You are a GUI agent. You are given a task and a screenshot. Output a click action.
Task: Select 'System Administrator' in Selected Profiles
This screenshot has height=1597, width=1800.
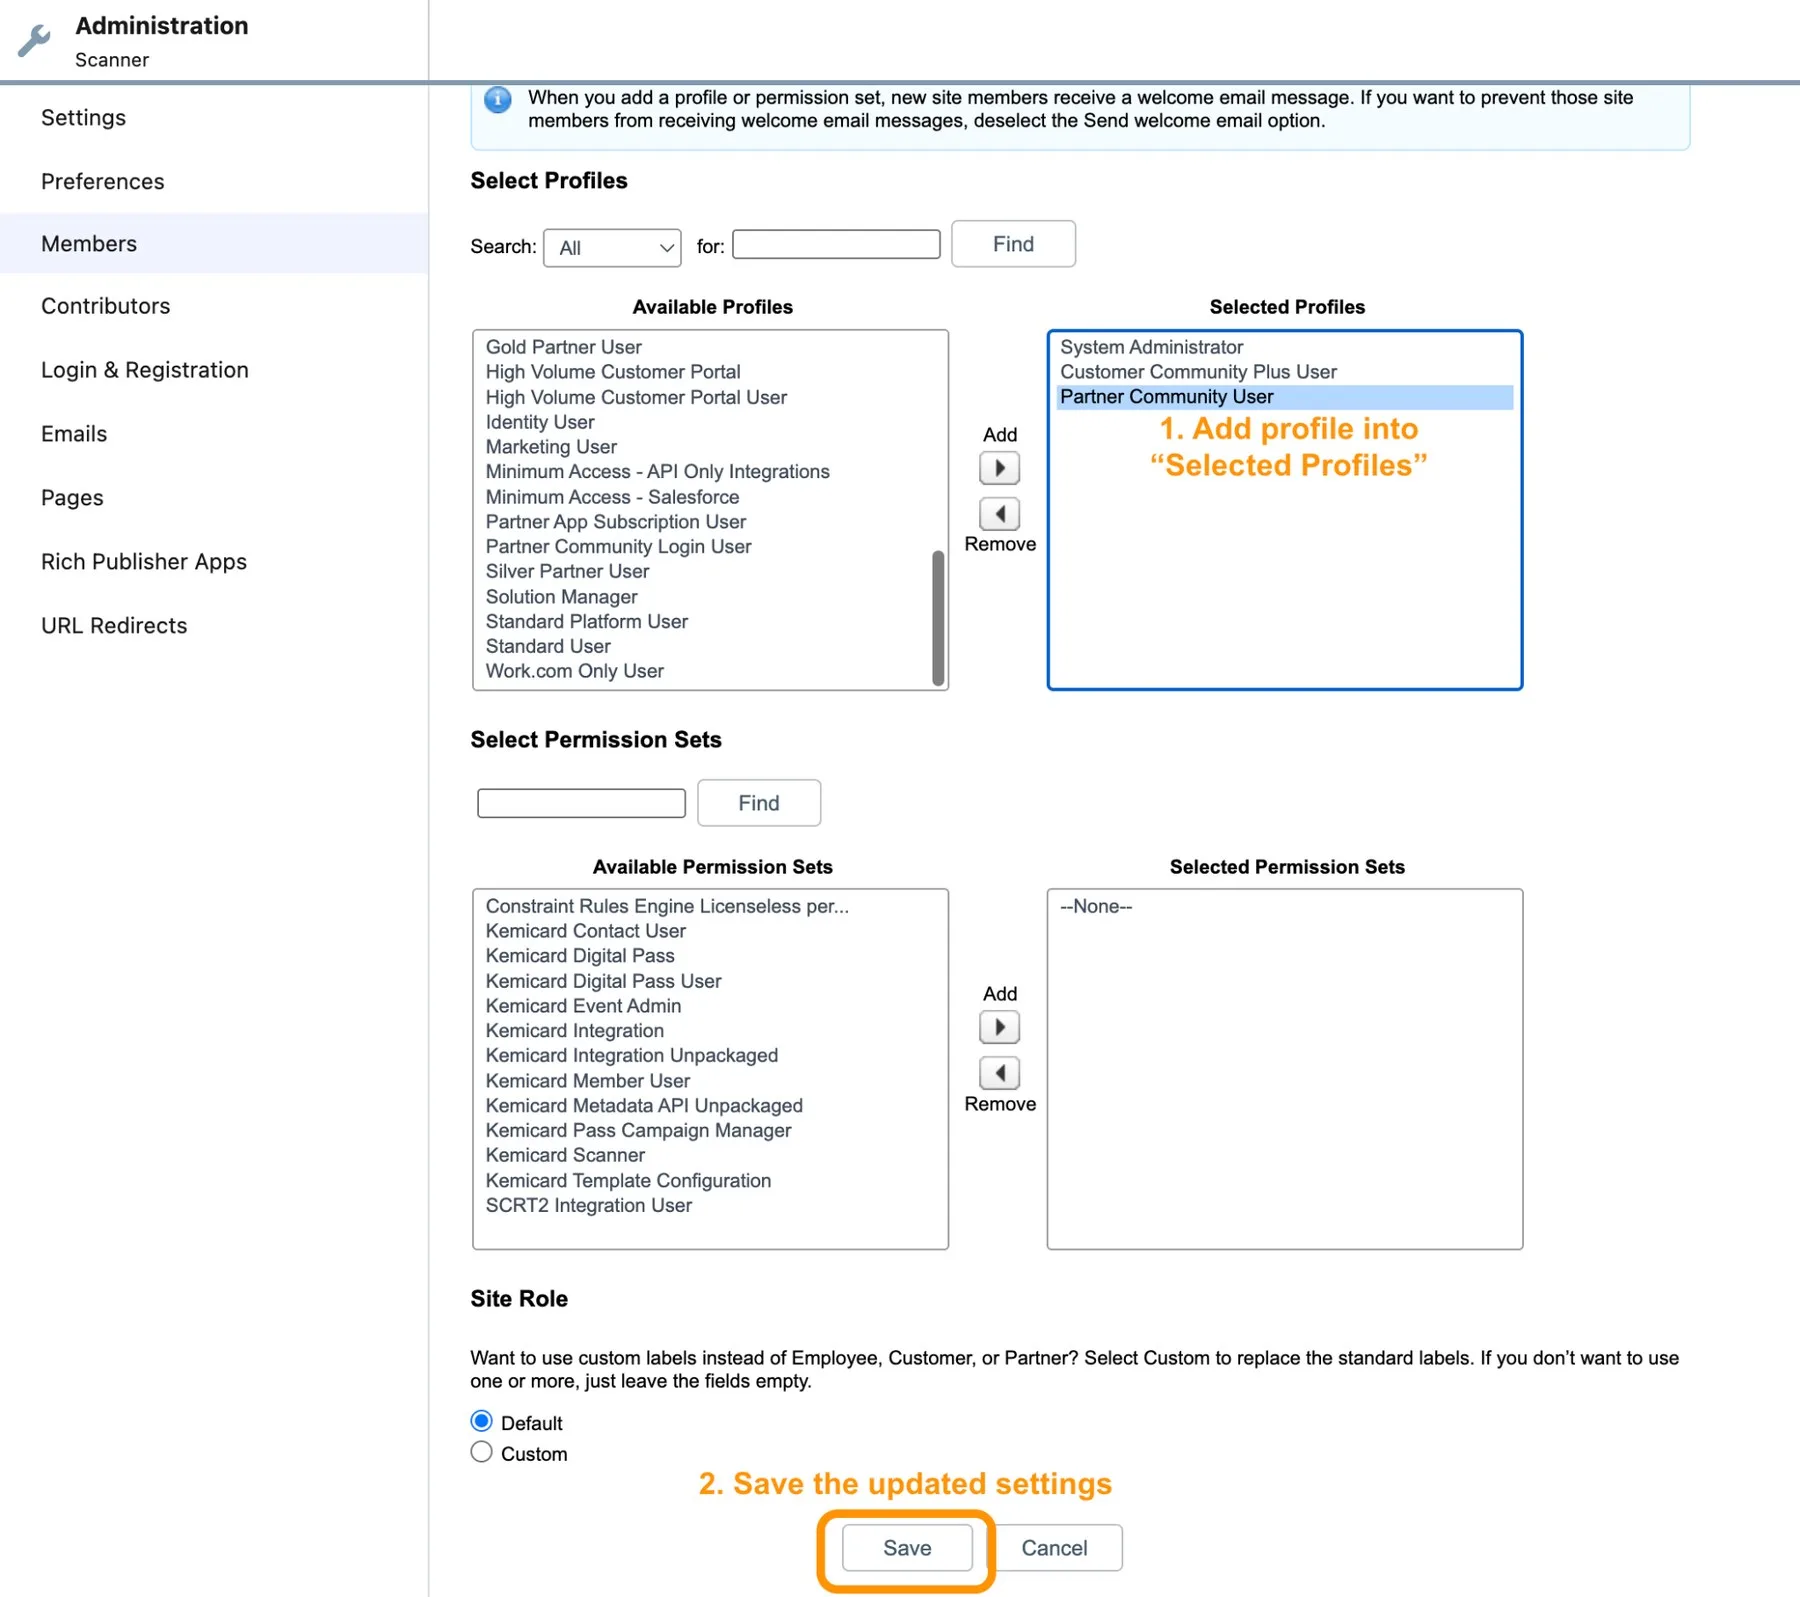pyautogui.click(x=1151, y=347)
